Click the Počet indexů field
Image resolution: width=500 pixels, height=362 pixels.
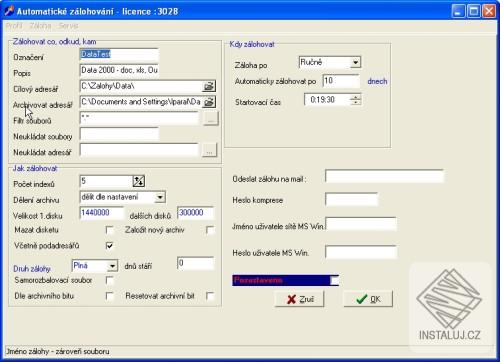[x=106, y=181]
